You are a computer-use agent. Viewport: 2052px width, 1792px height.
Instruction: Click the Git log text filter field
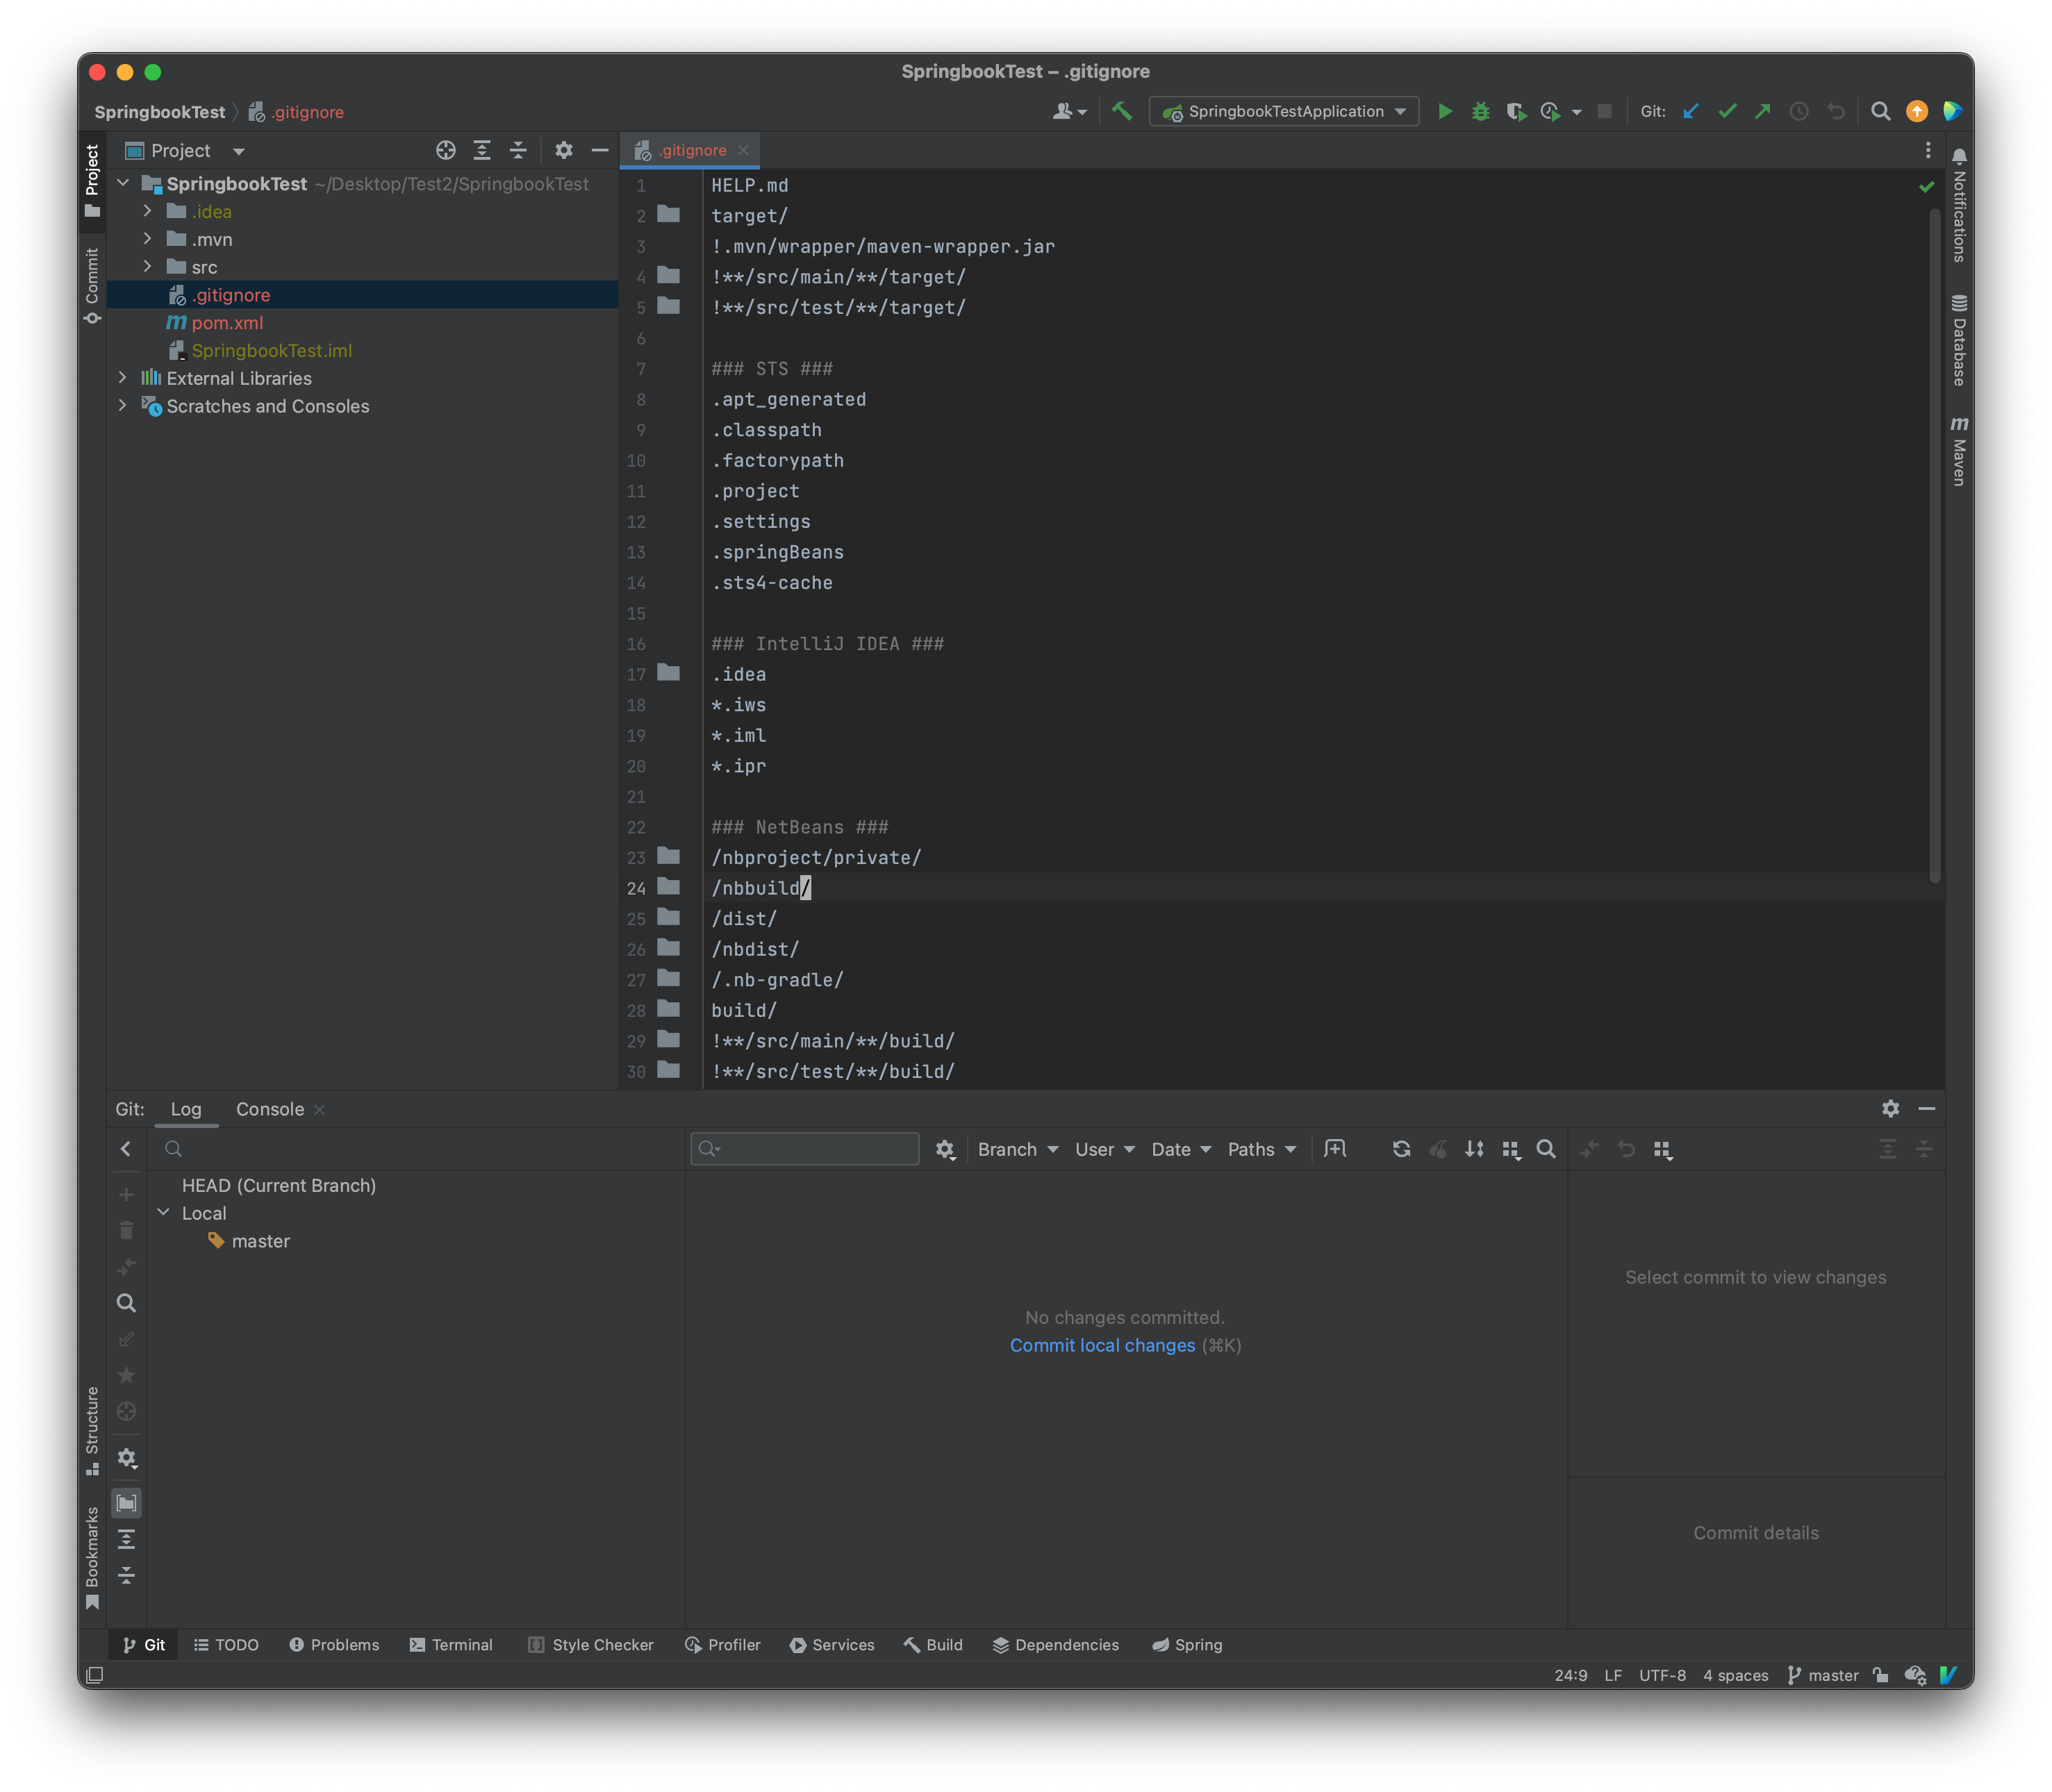coord(805,1148)
